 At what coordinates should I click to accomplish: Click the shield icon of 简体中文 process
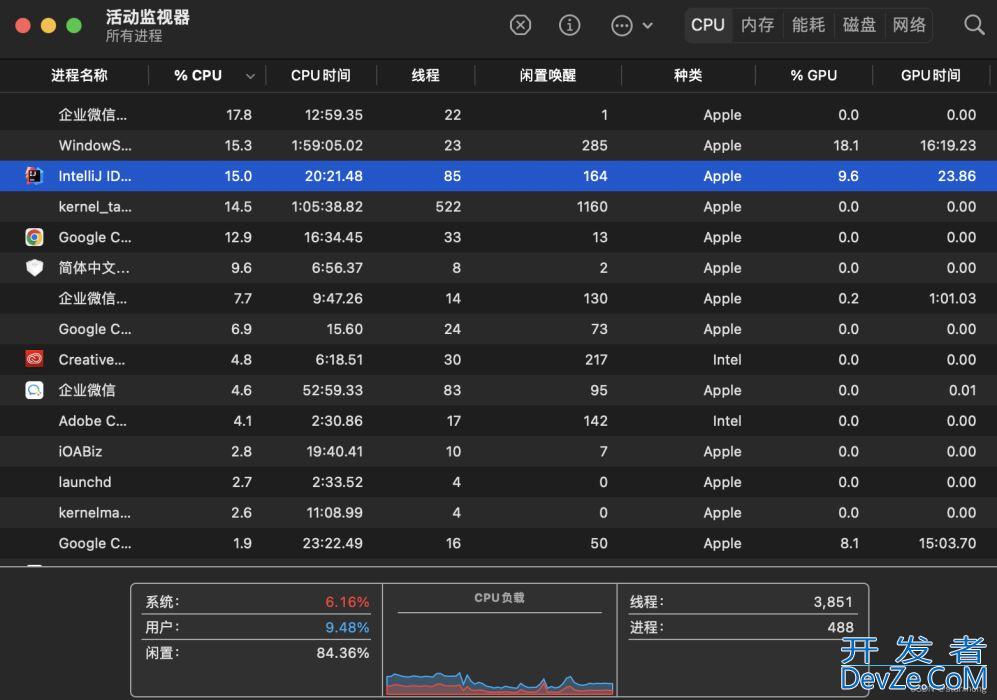pyautogui.click(x=34, y=268)
